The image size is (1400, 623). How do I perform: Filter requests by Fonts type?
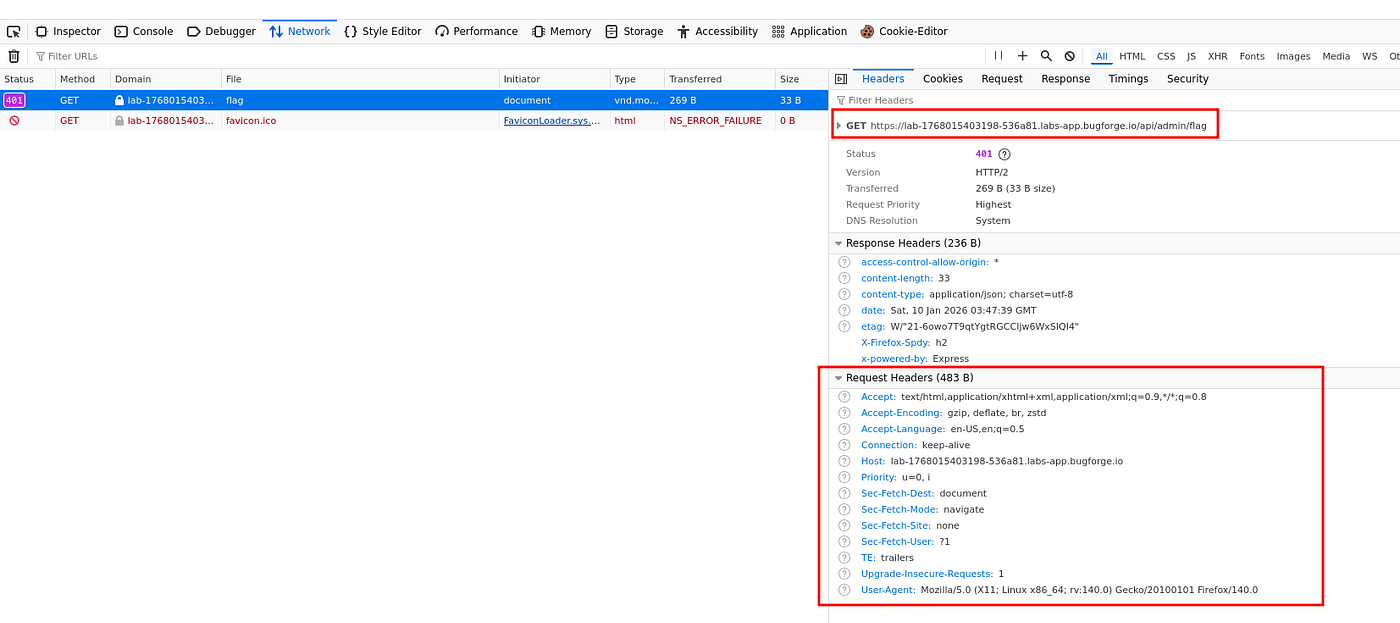pos(1252,56)
